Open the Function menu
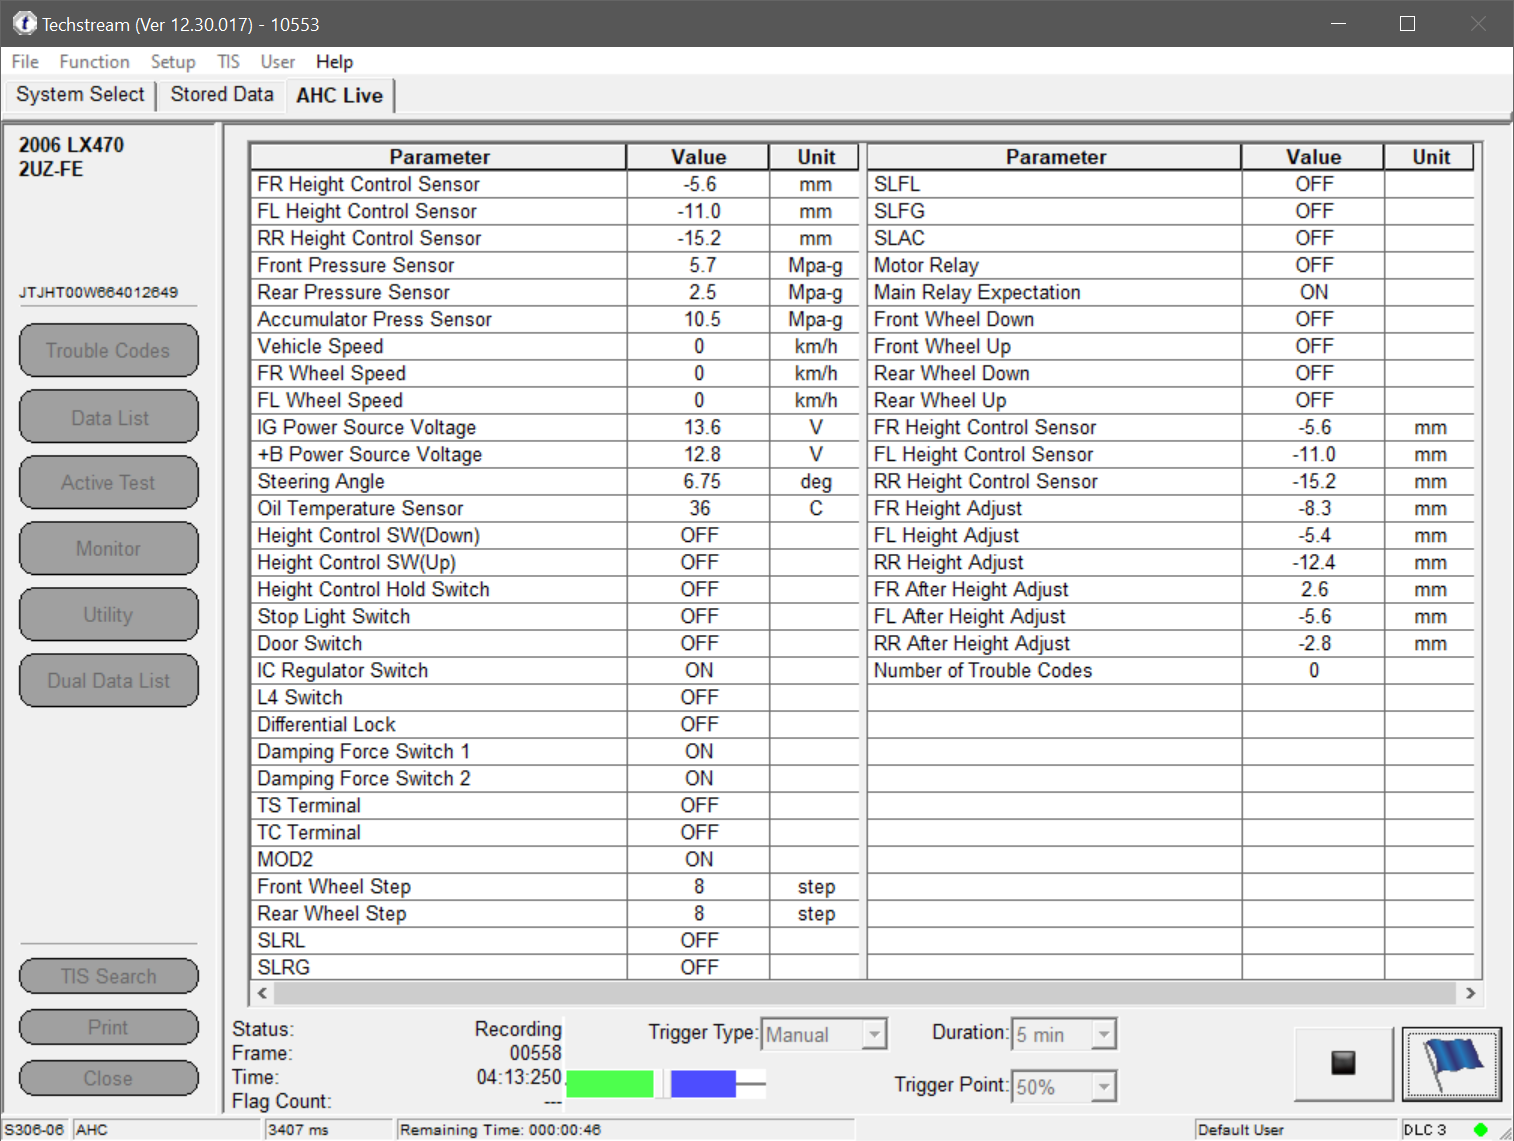The height and width of the screenshot is (1141, 1514). [94, 62]
